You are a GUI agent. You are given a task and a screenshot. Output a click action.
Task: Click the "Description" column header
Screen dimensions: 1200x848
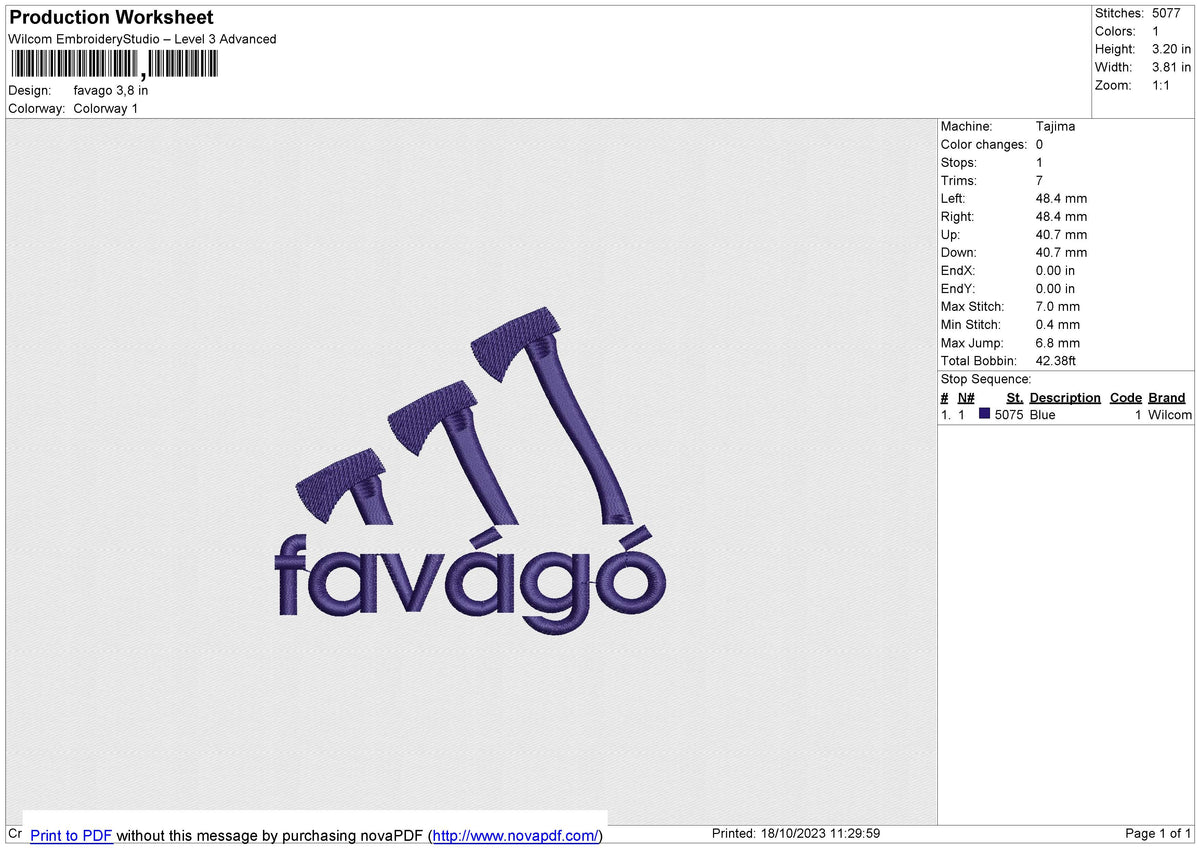tap(1065, 397)
